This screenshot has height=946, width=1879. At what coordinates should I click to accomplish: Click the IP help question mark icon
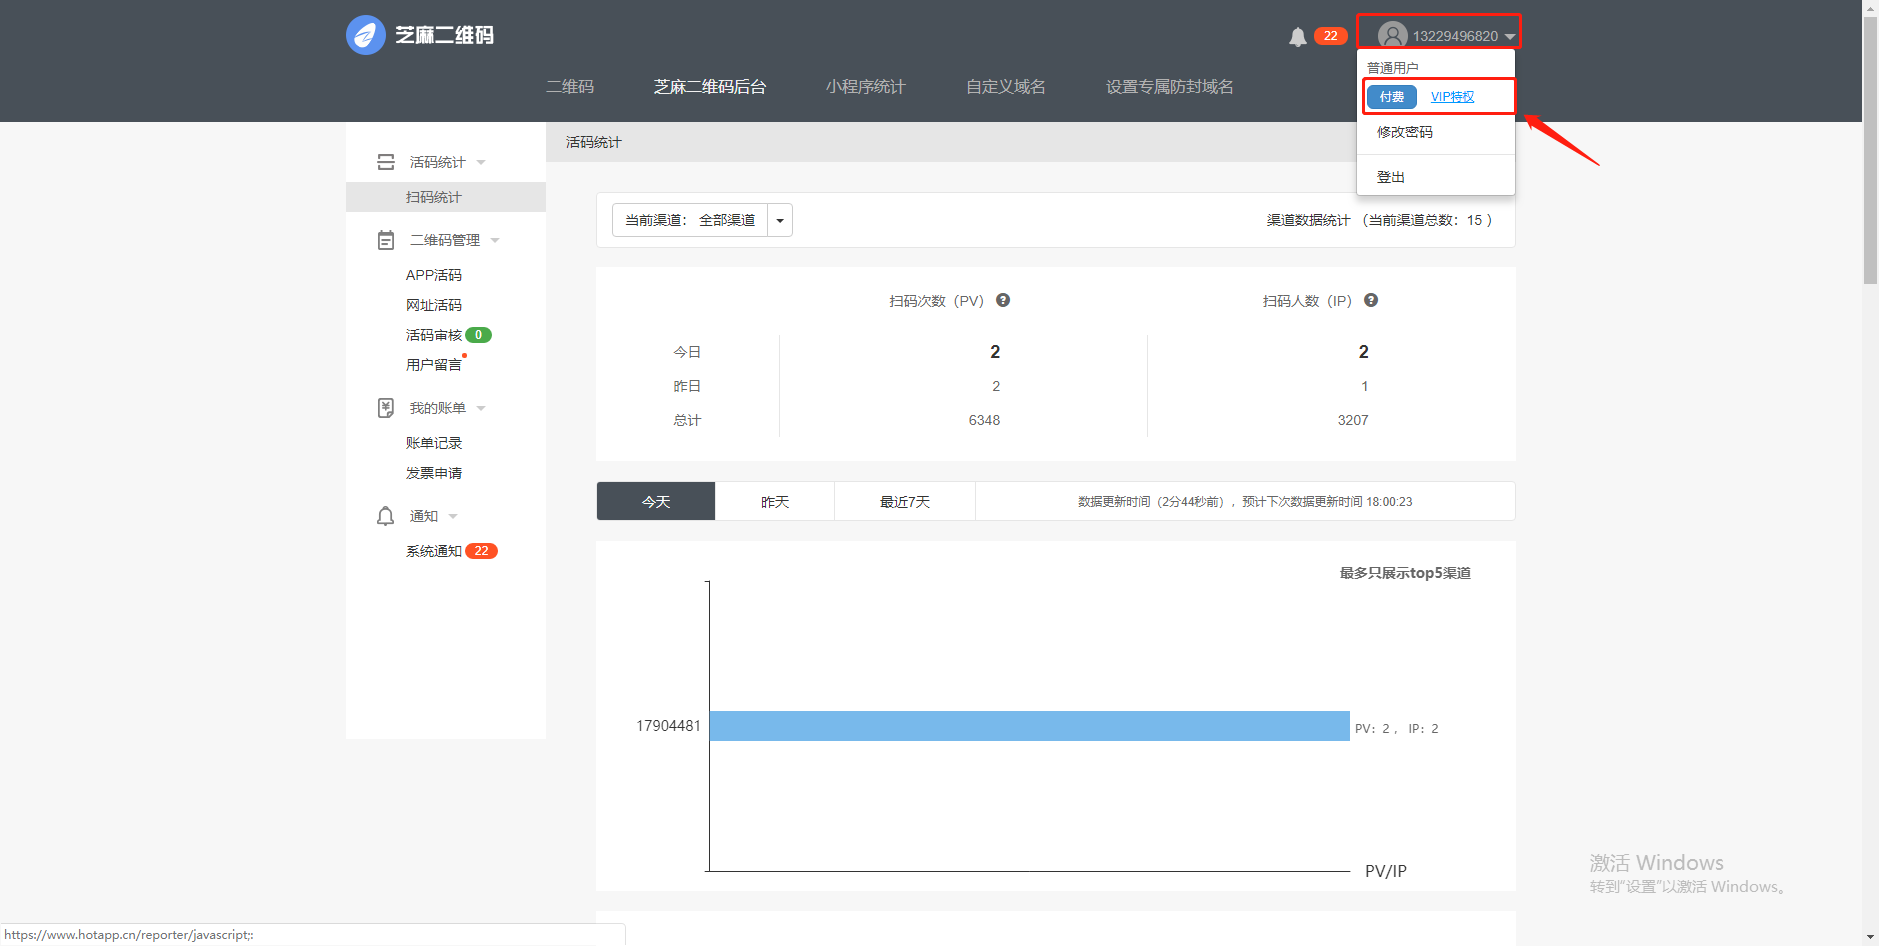[x=1371, y=300]
